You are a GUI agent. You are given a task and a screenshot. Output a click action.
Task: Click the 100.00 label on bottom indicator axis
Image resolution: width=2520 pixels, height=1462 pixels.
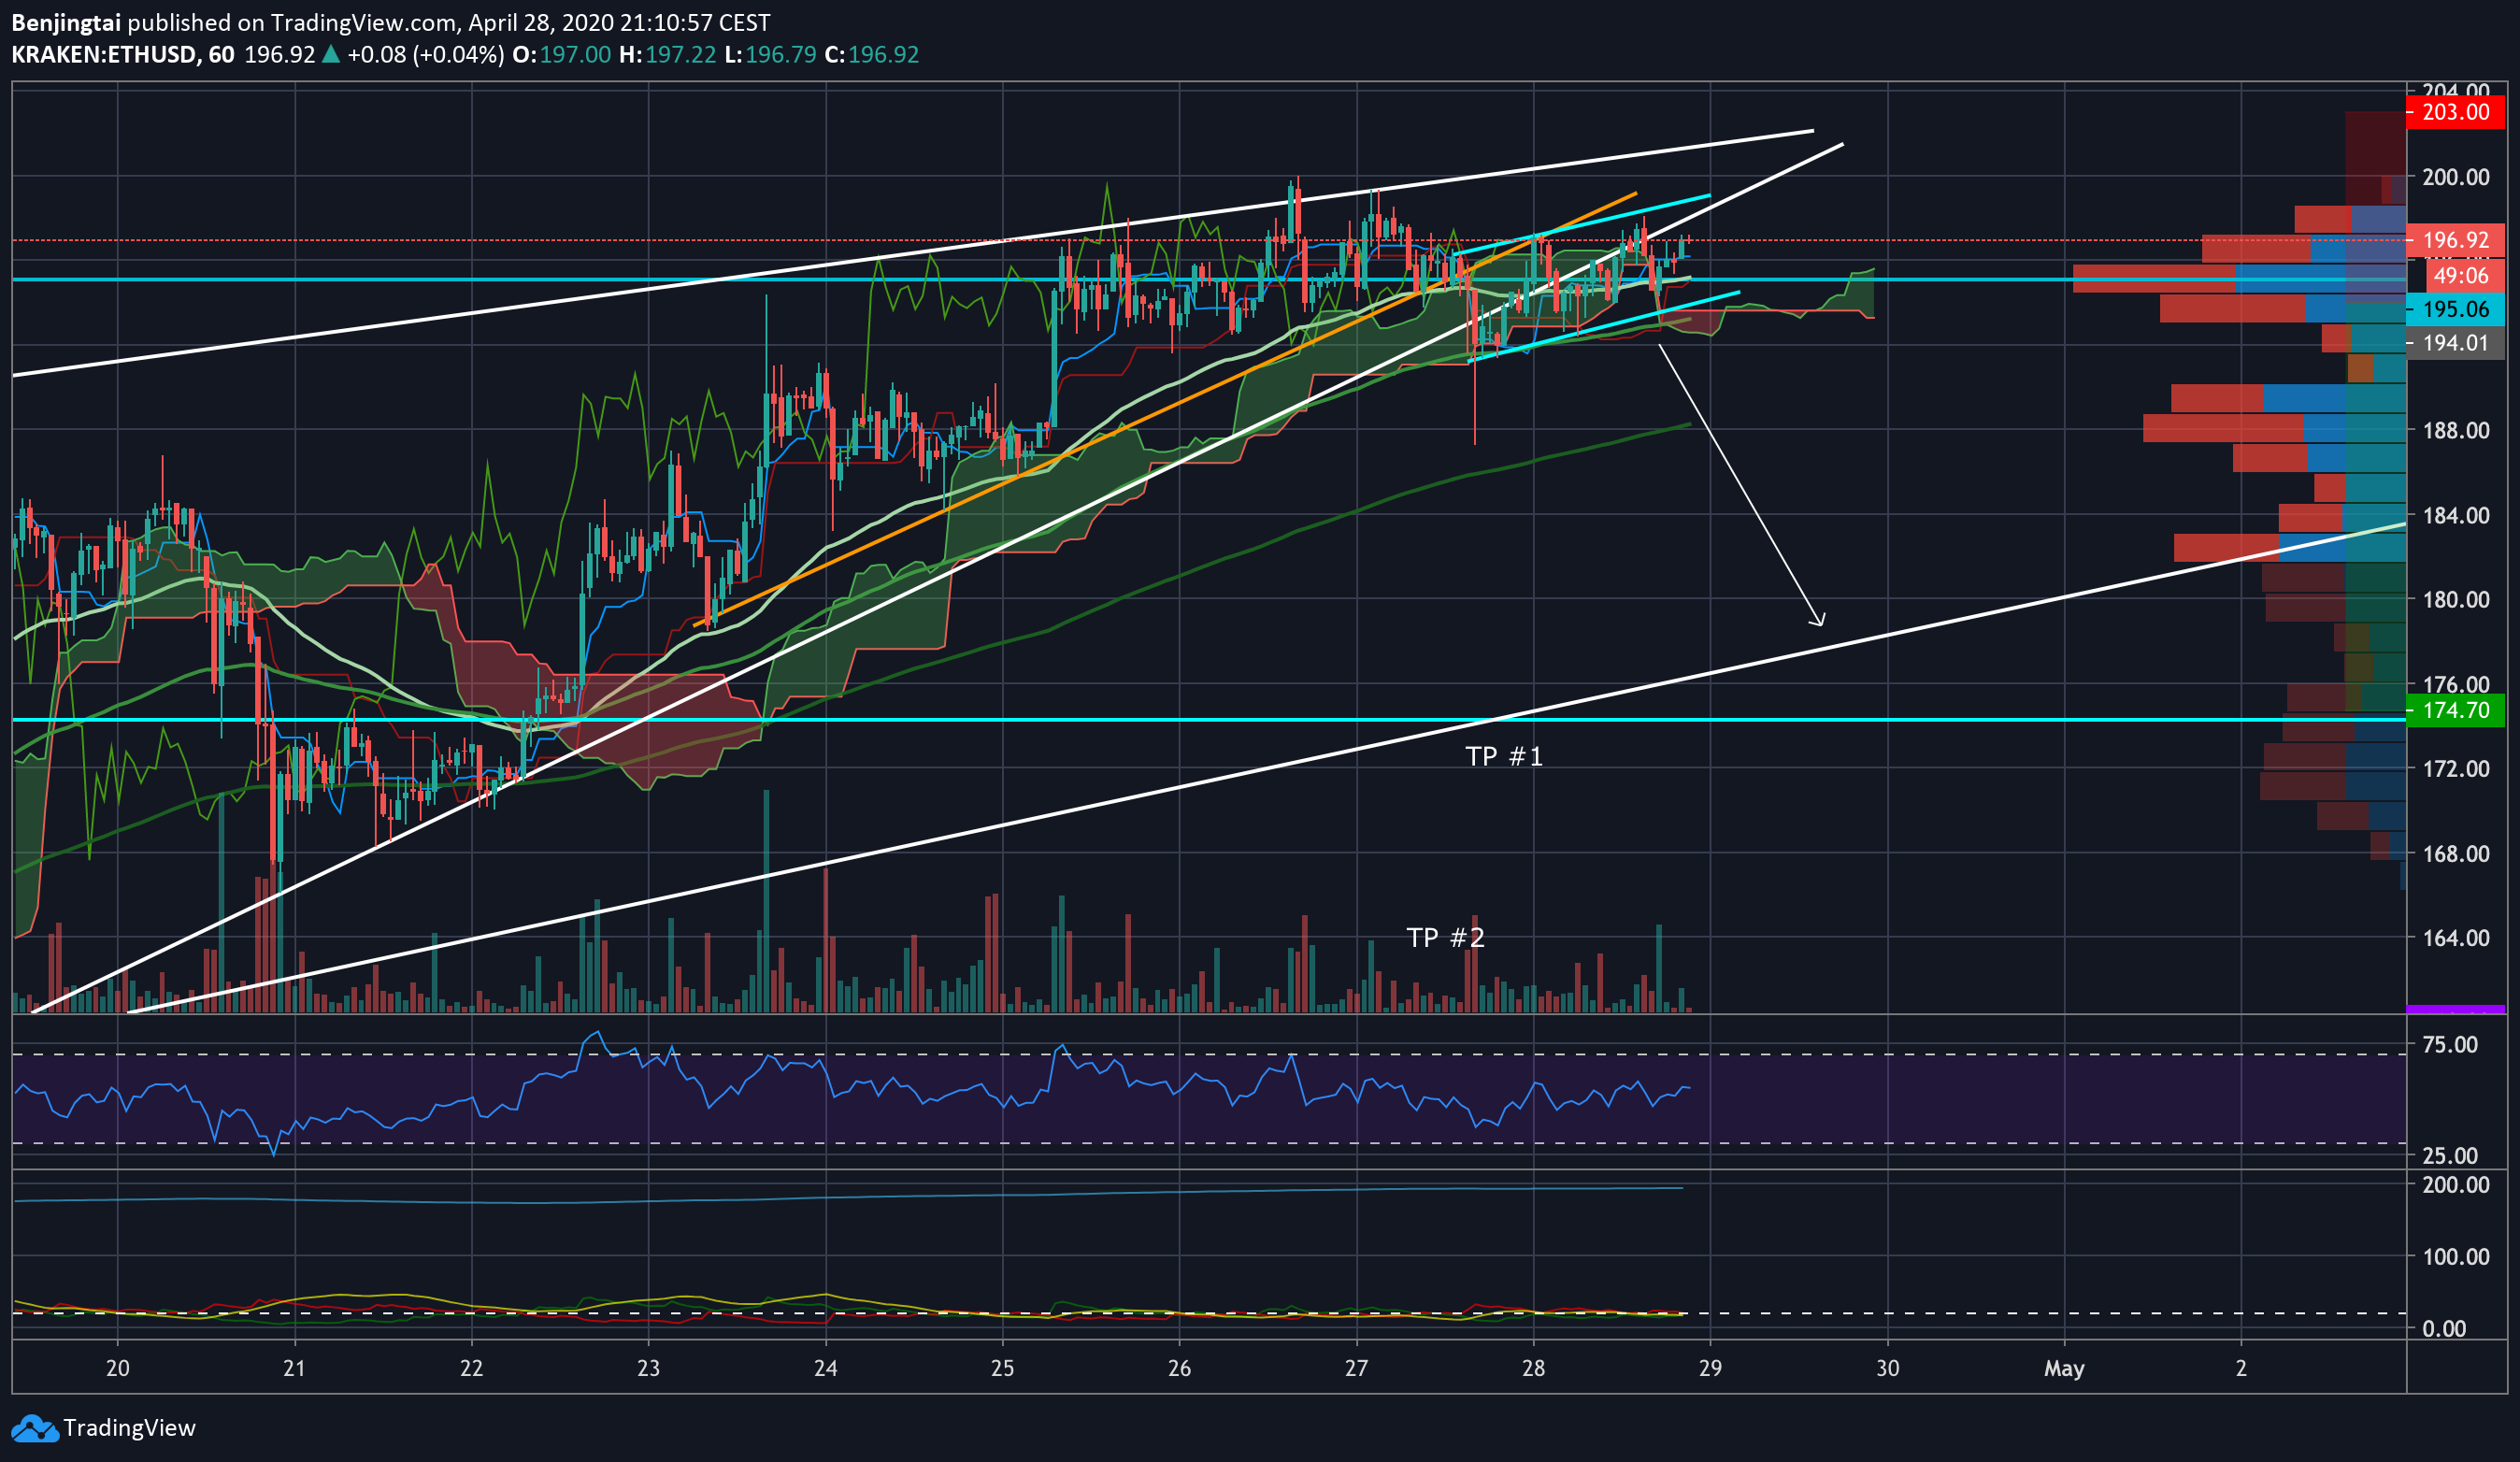pos(2456,1256)
